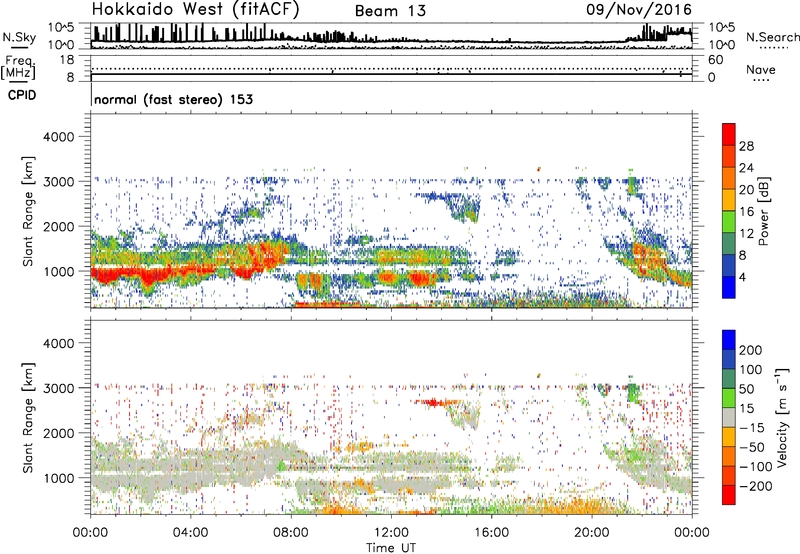Click the solid line sample under 'N.Sky'
The image size is (800, 554).
coord(19,48)
